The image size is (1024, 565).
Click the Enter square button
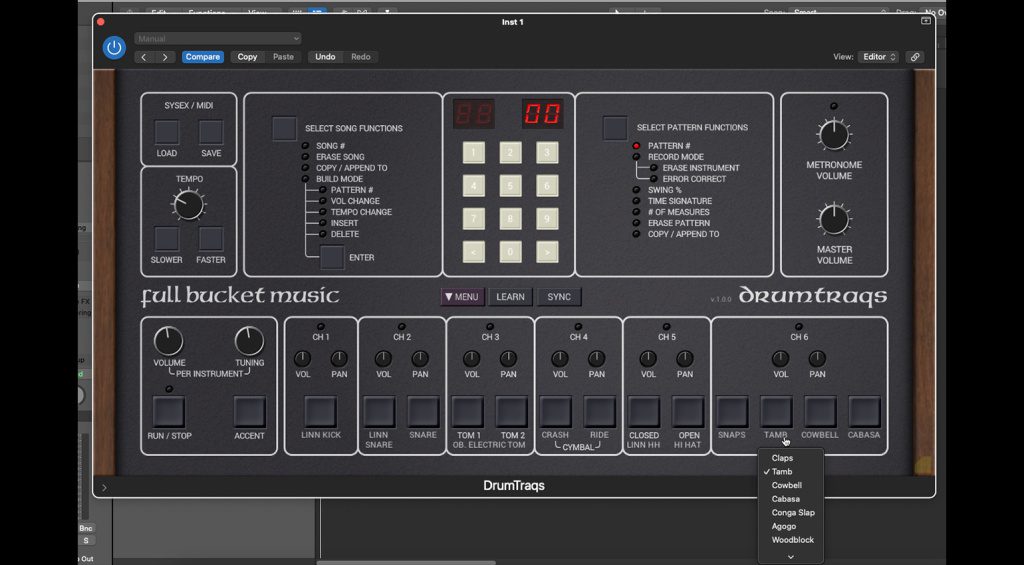pos(332,257)
